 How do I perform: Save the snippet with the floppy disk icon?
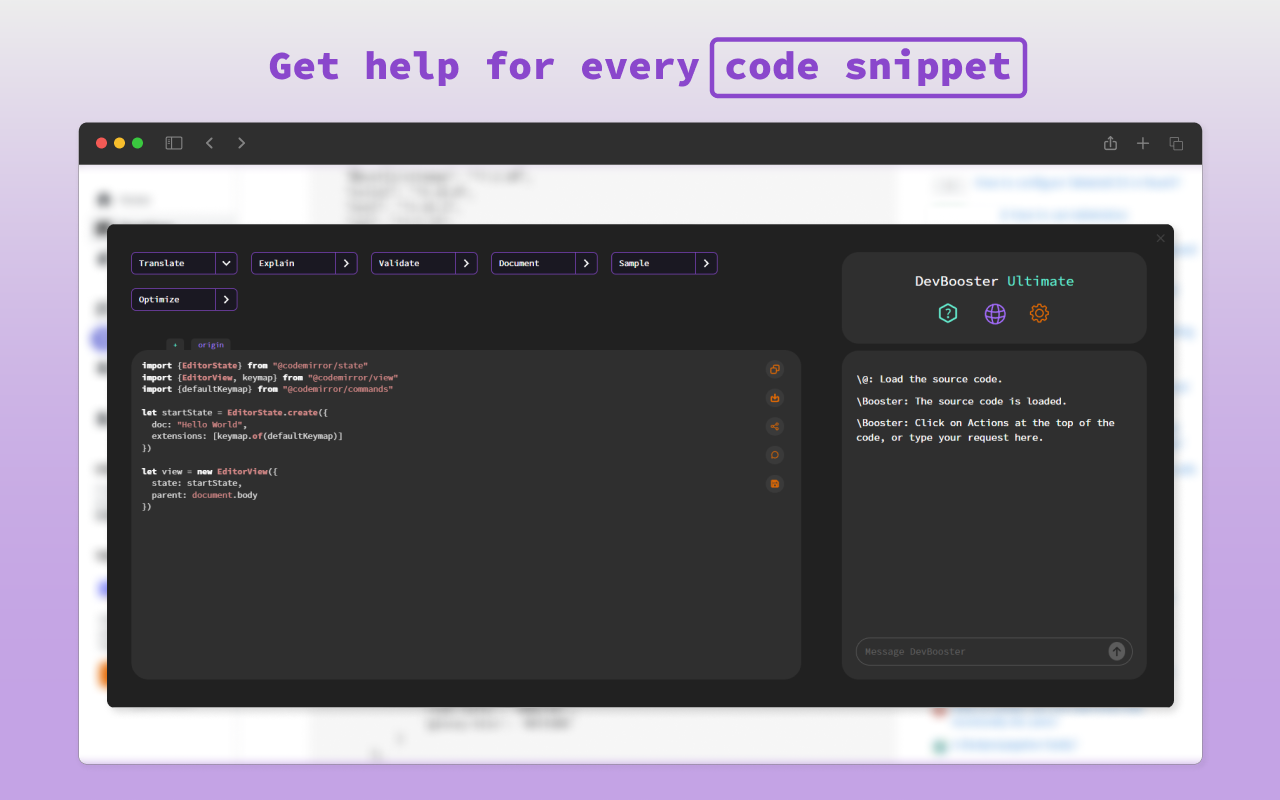coord(774,484)
